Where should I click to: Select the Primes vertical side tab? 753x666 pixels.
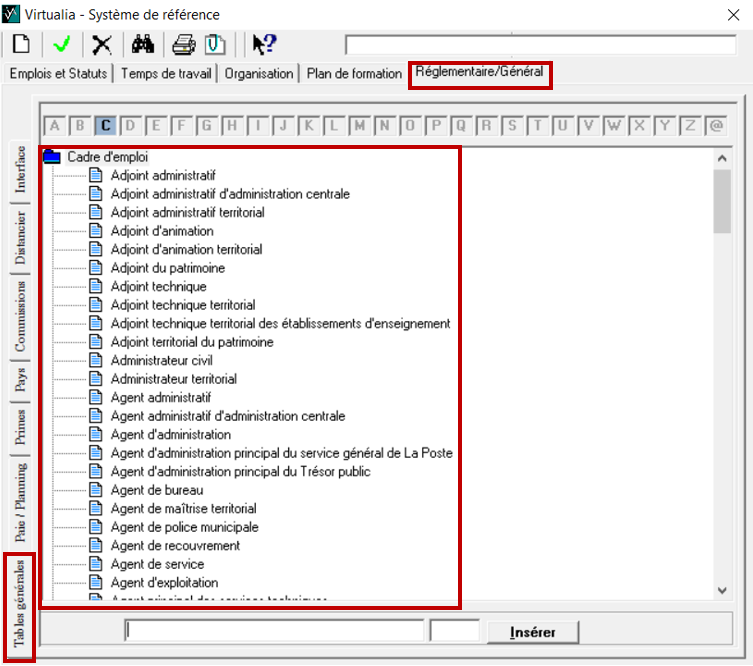click(x=20, y=426)
